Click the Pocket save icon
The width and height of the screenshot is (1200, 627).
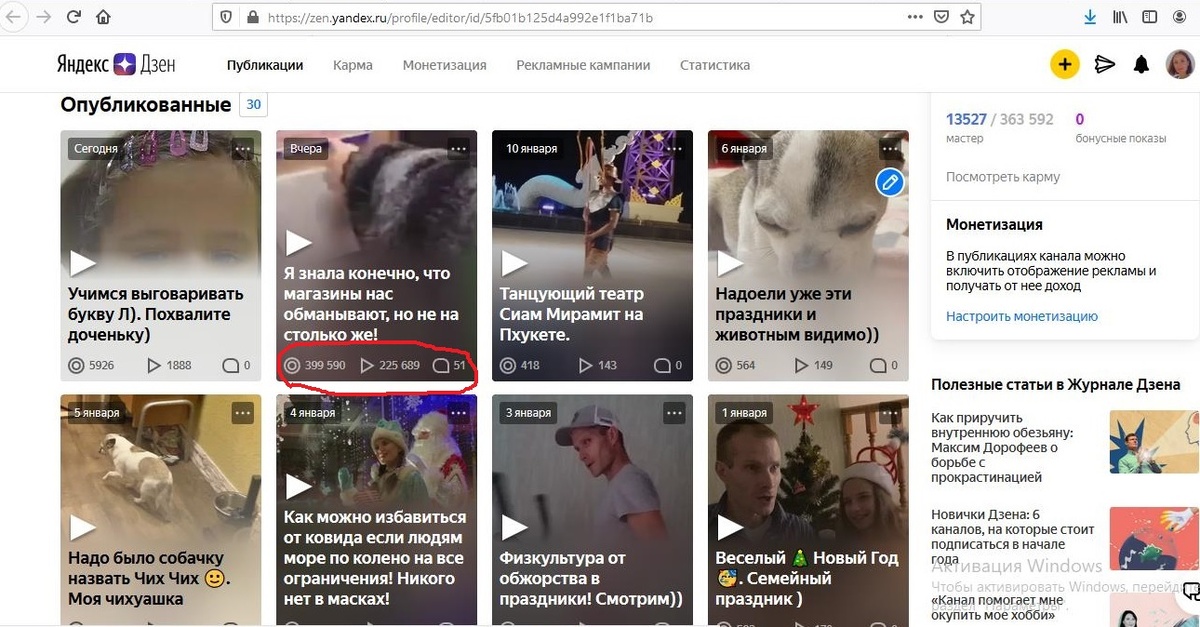point(941,17)
